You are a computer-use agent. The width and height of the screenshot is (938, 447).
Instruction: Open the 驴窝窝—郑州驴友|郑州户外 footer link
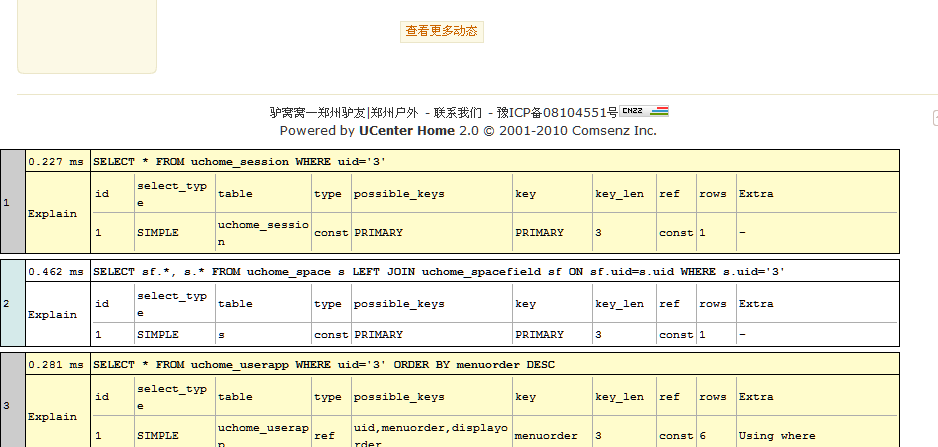pyautogui.click(x=344, y=112)
